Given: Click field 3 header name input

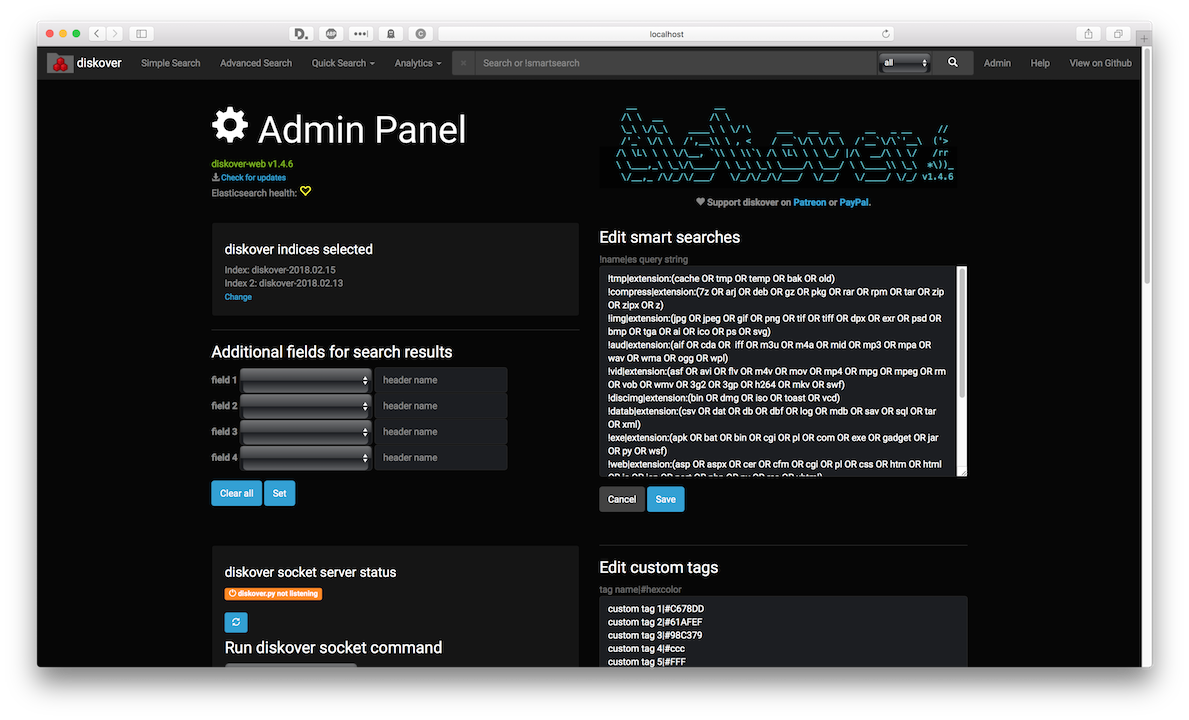Looking at the screenshot, I should click(441, 432).
